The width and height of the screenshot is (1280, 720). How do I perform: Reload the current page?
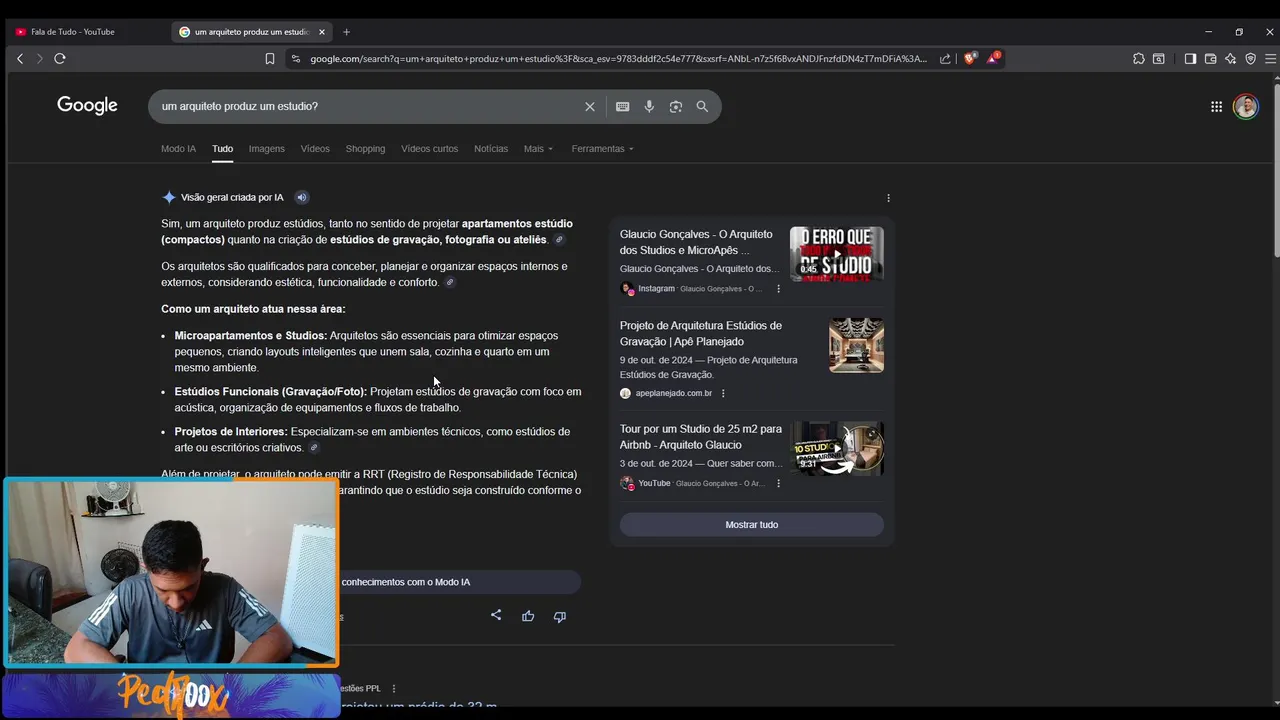pyautogui.click(x=60, y=59)
